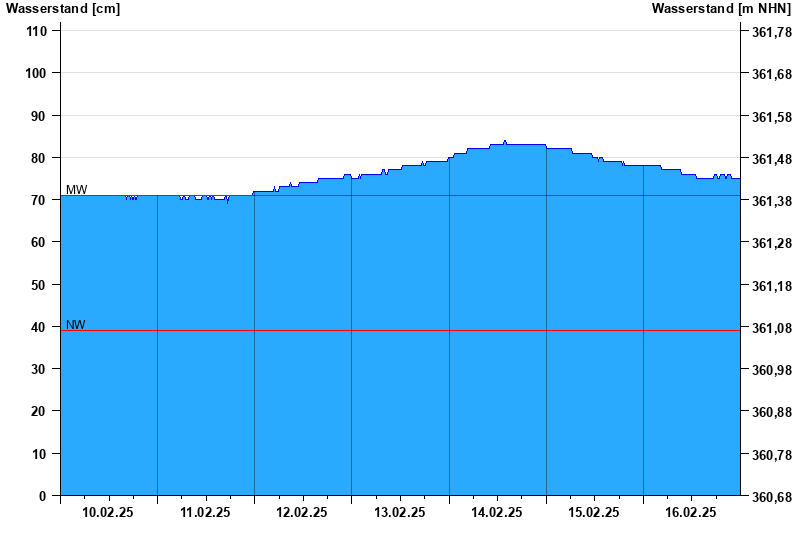Click the 90 value on left axis
This screenshot has height=550, width=800.
tap(39, 116)
